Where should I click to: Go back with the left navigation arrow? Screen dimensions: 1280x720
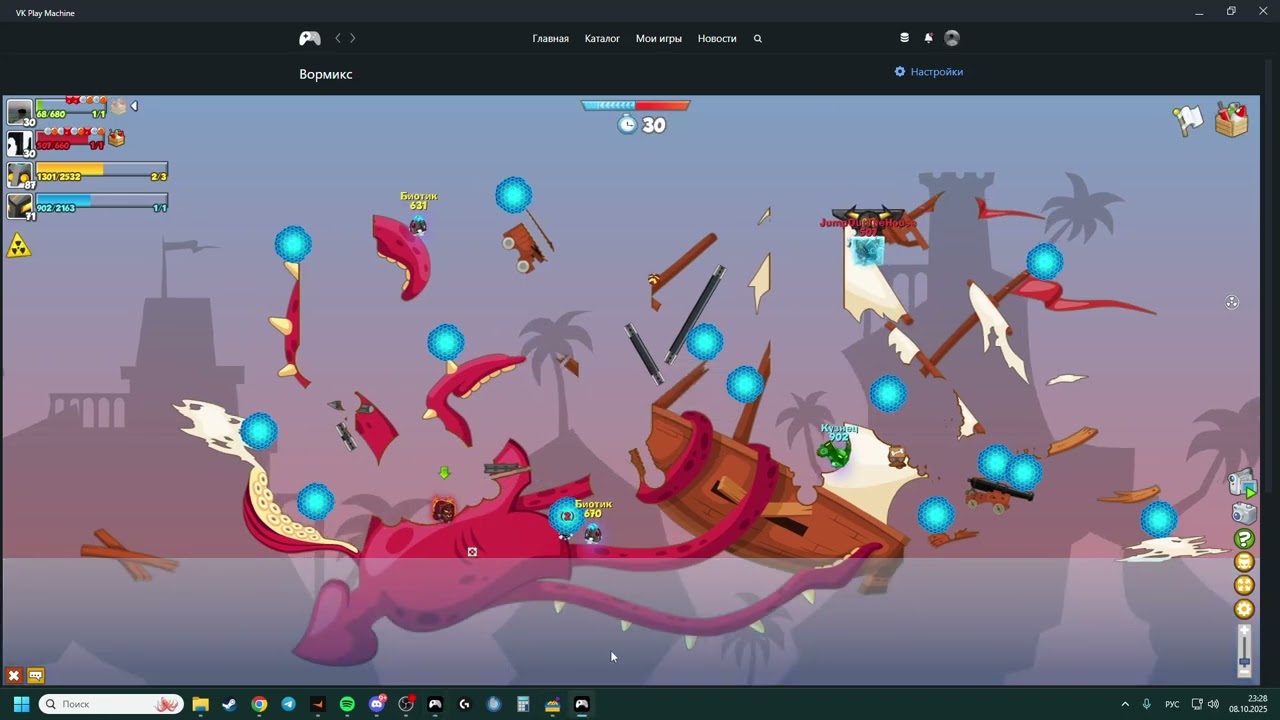click(x=338, y=38)
